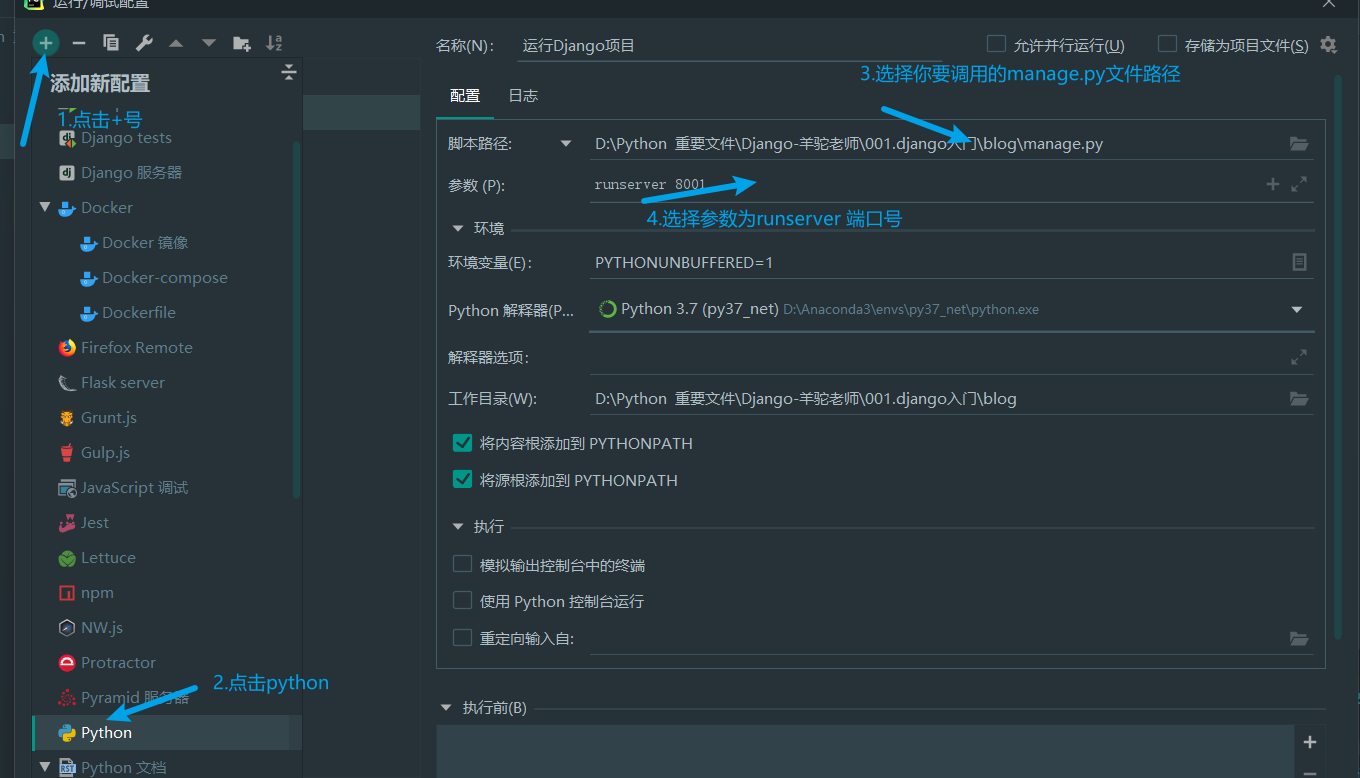This screenshot has width=1360, height=778.
Task: Collapse the 环境 section
Action: pyautogui.click(x=458, y=228)
